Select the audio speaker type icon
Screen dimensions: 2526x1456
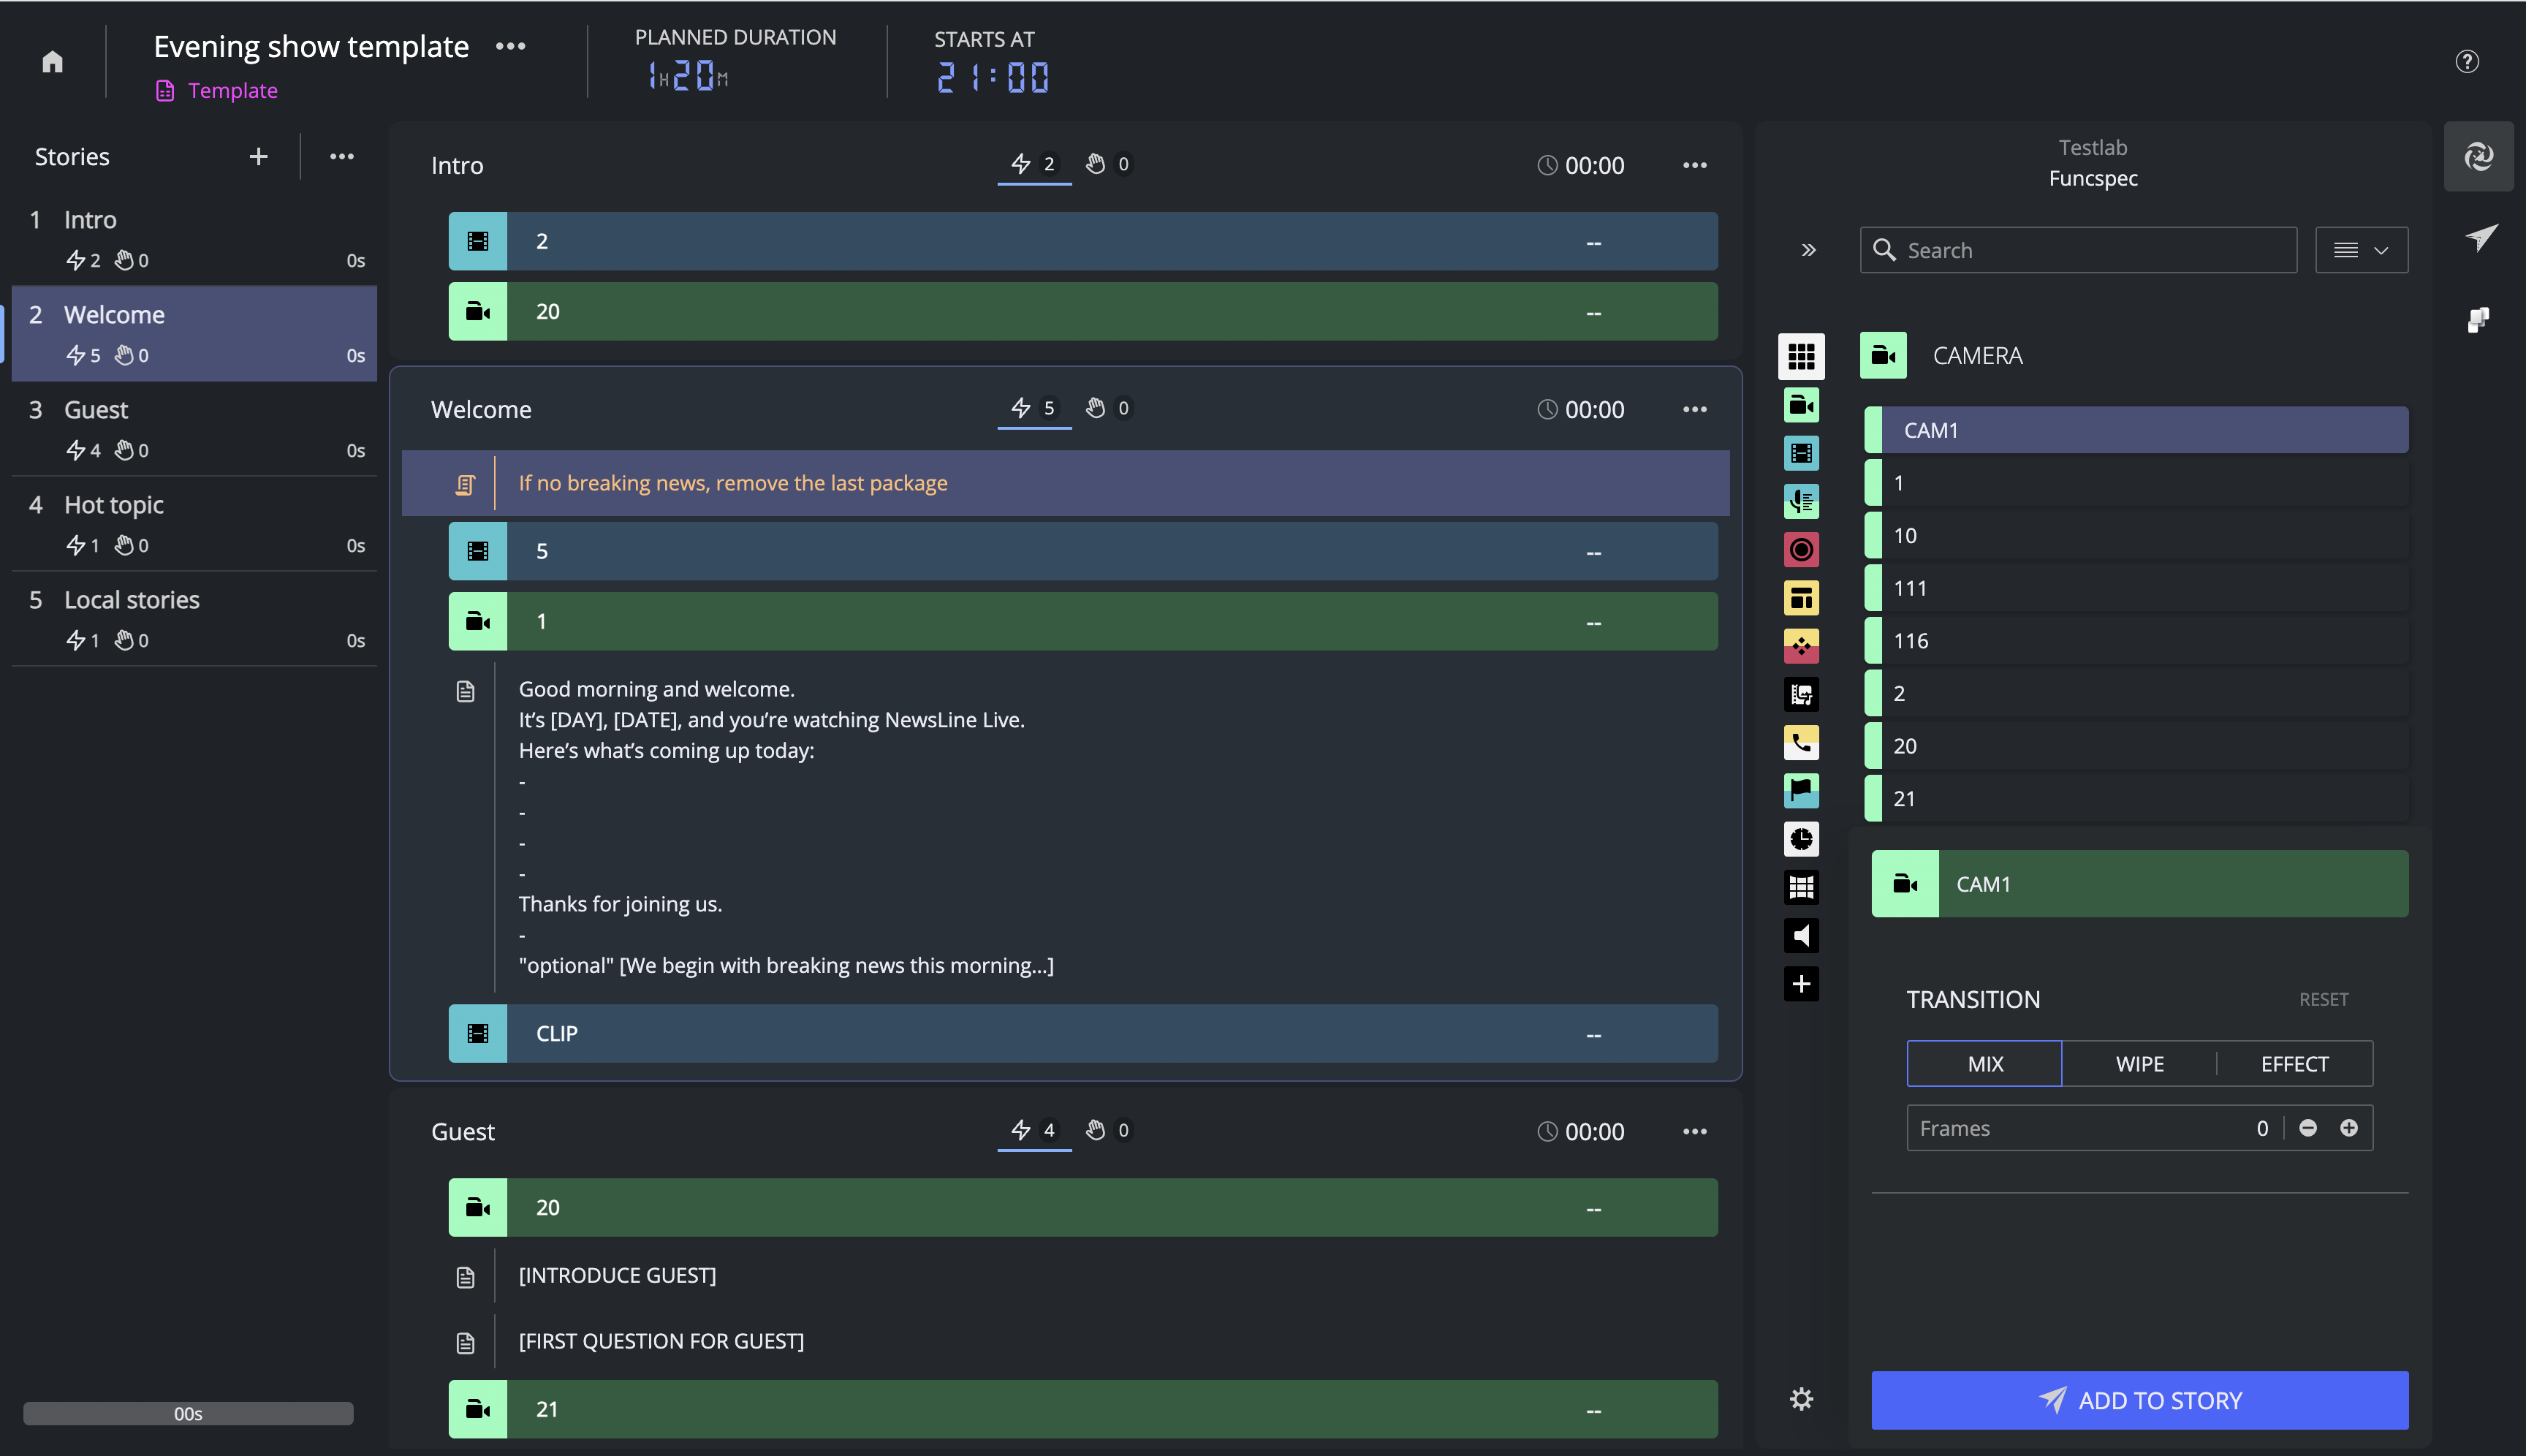pos(1801,936)
